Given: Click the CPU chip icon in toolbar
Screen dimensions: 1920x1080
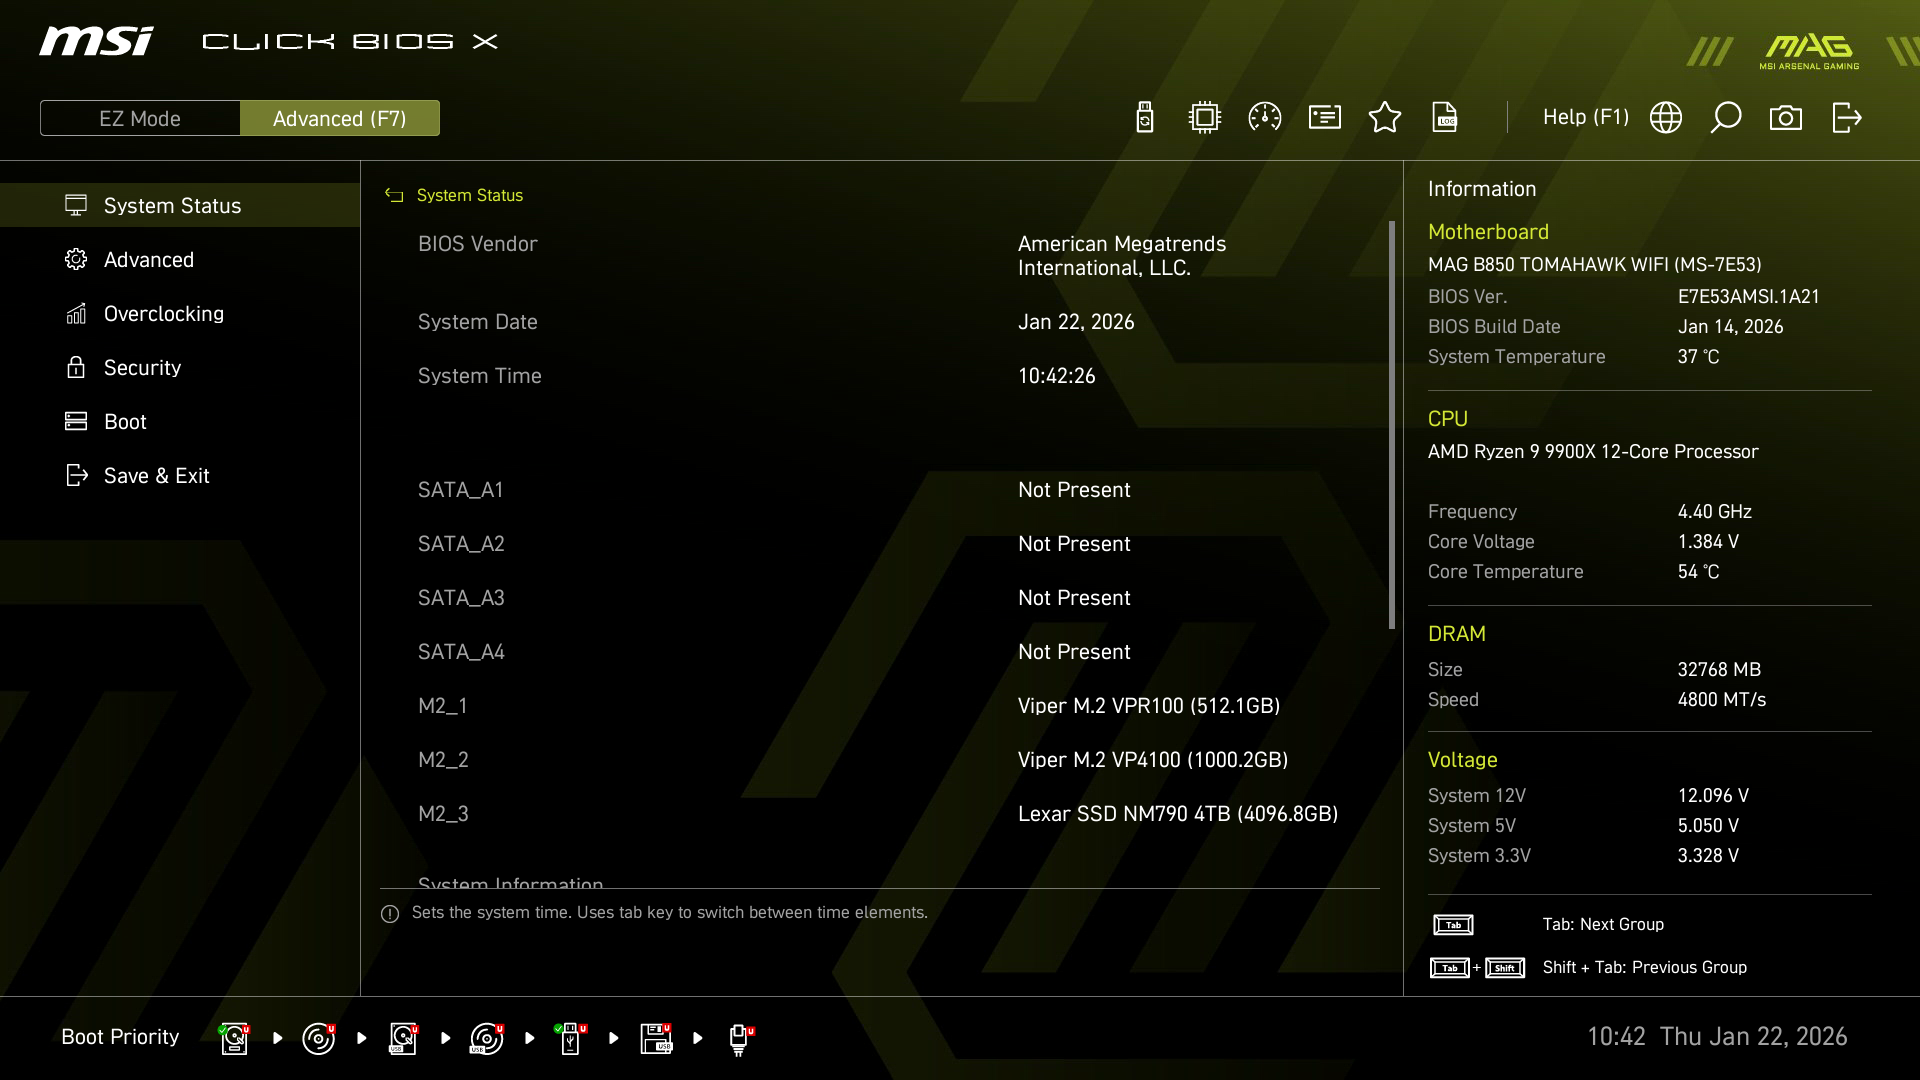Looking at the screenshot, I should (1205, 117).
